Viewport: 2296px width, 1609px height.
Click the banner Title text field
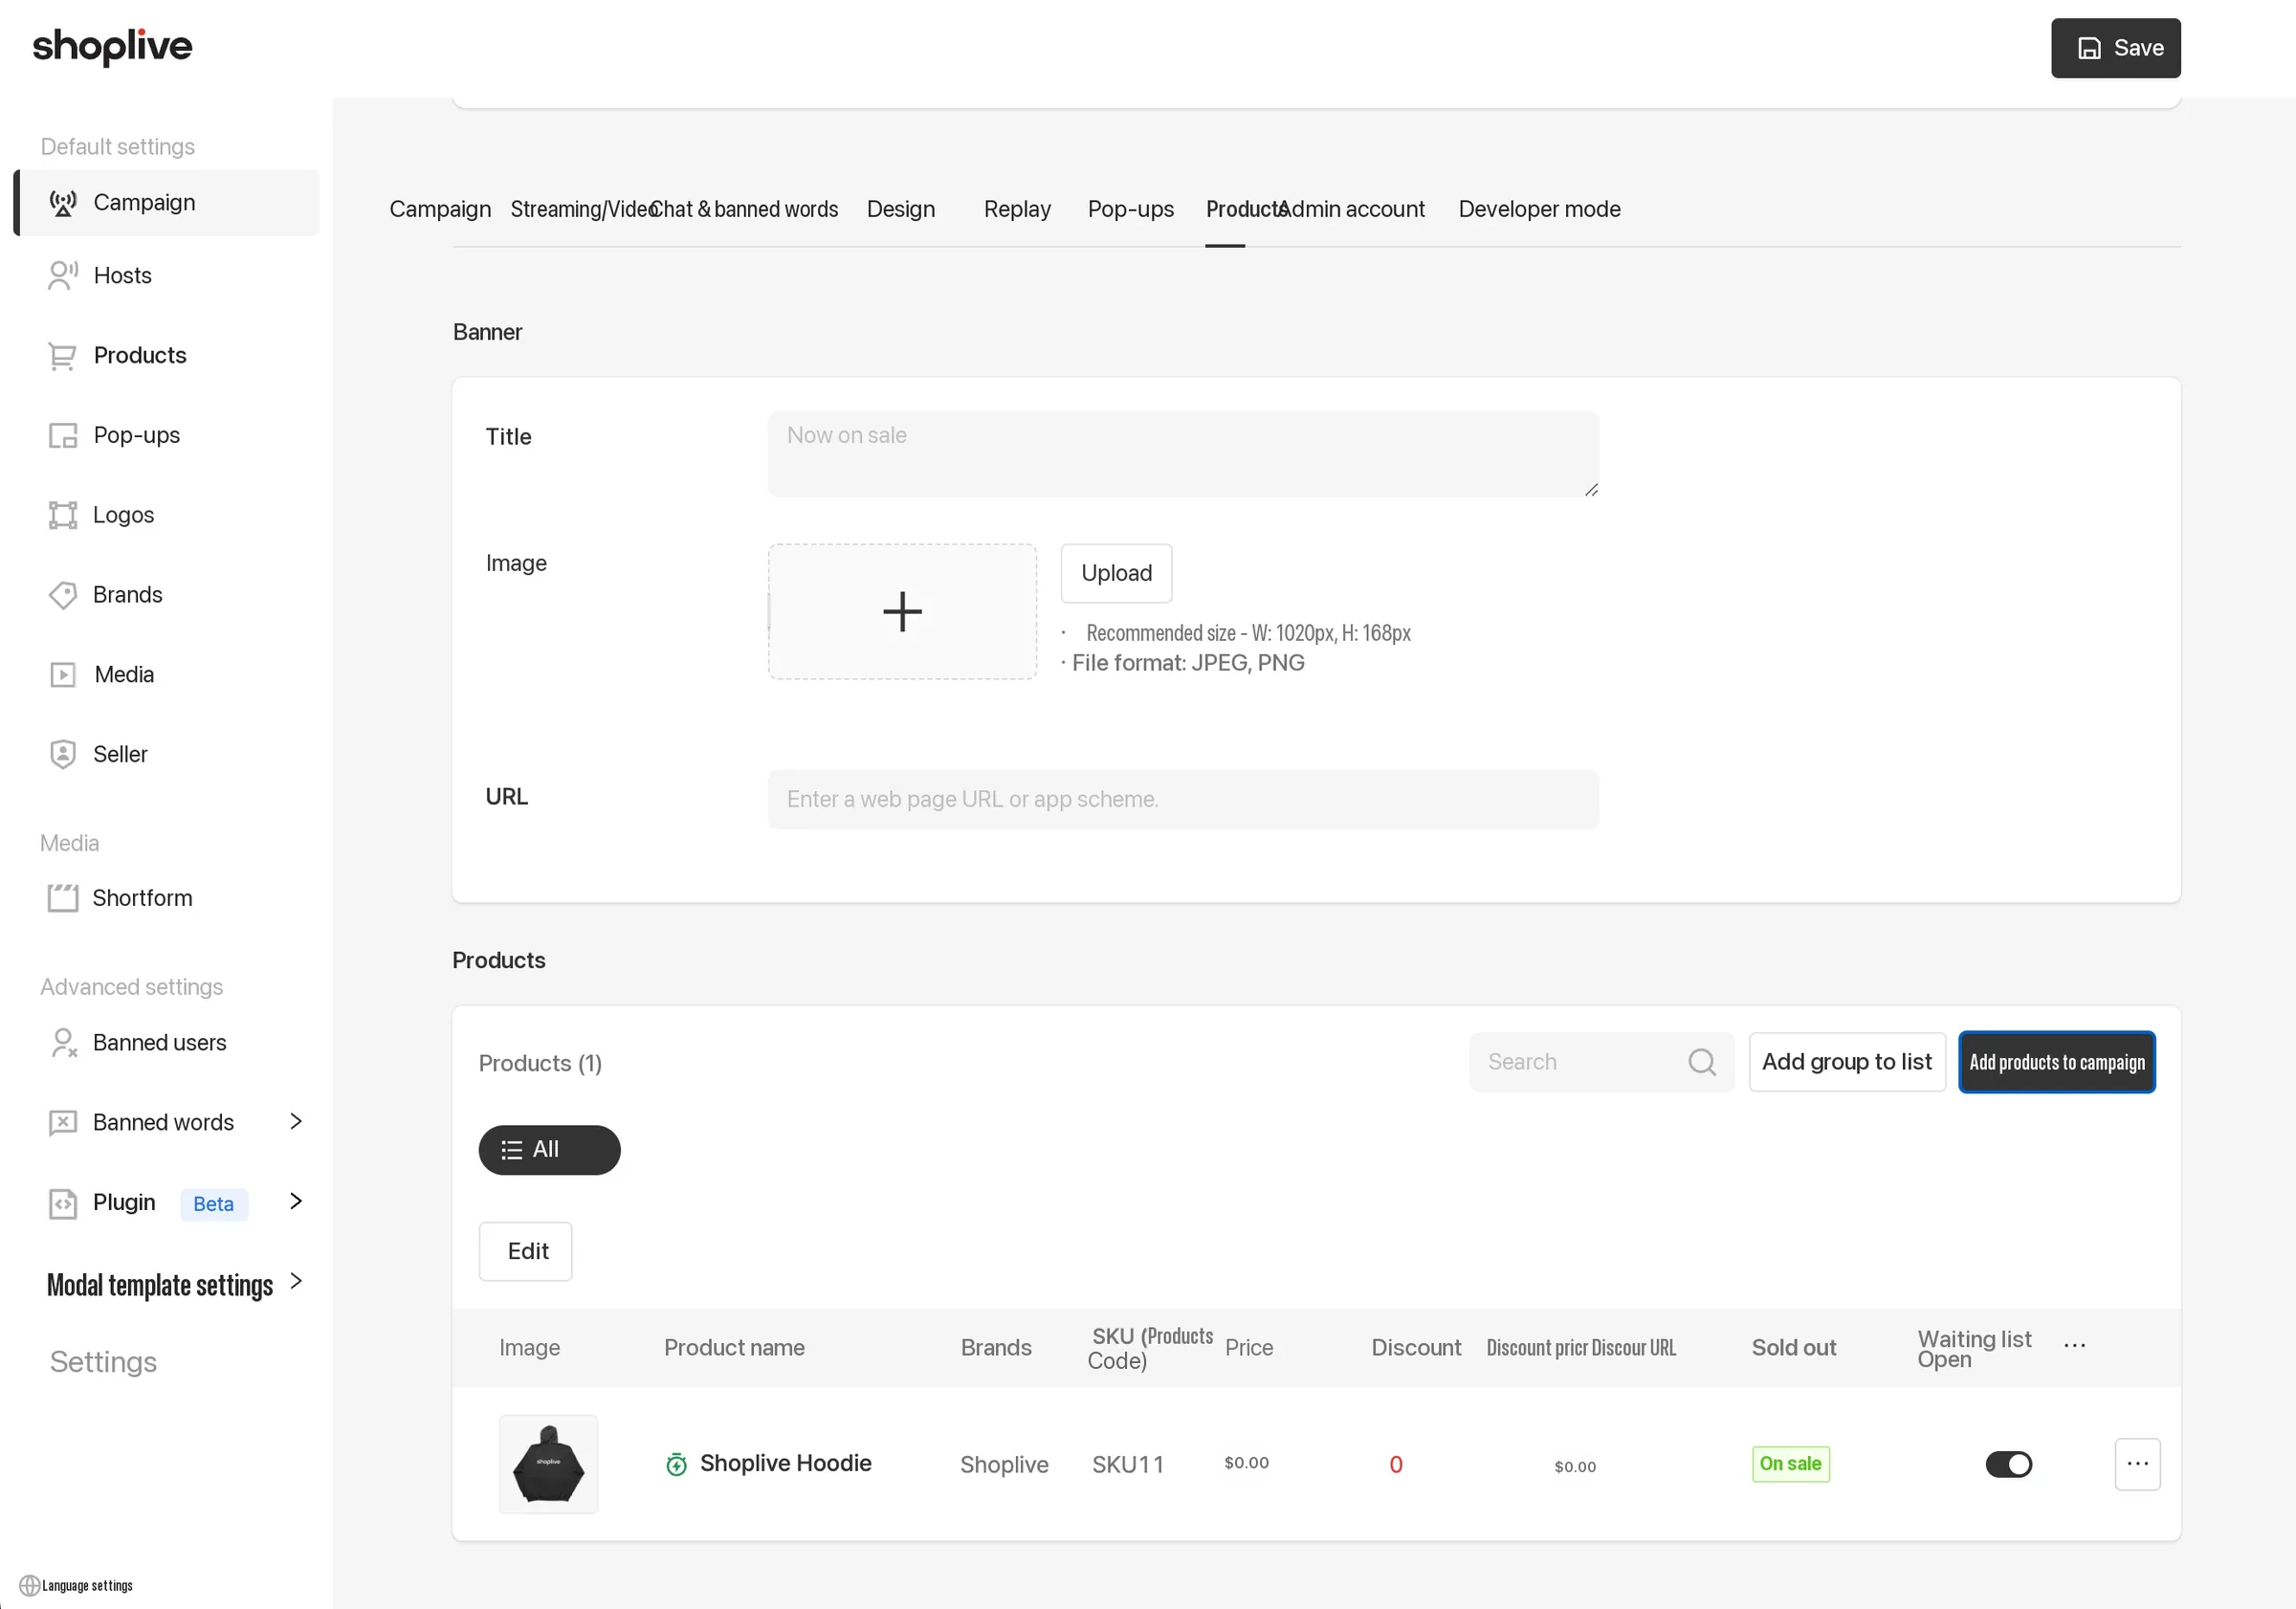(x=1183, y=454)
